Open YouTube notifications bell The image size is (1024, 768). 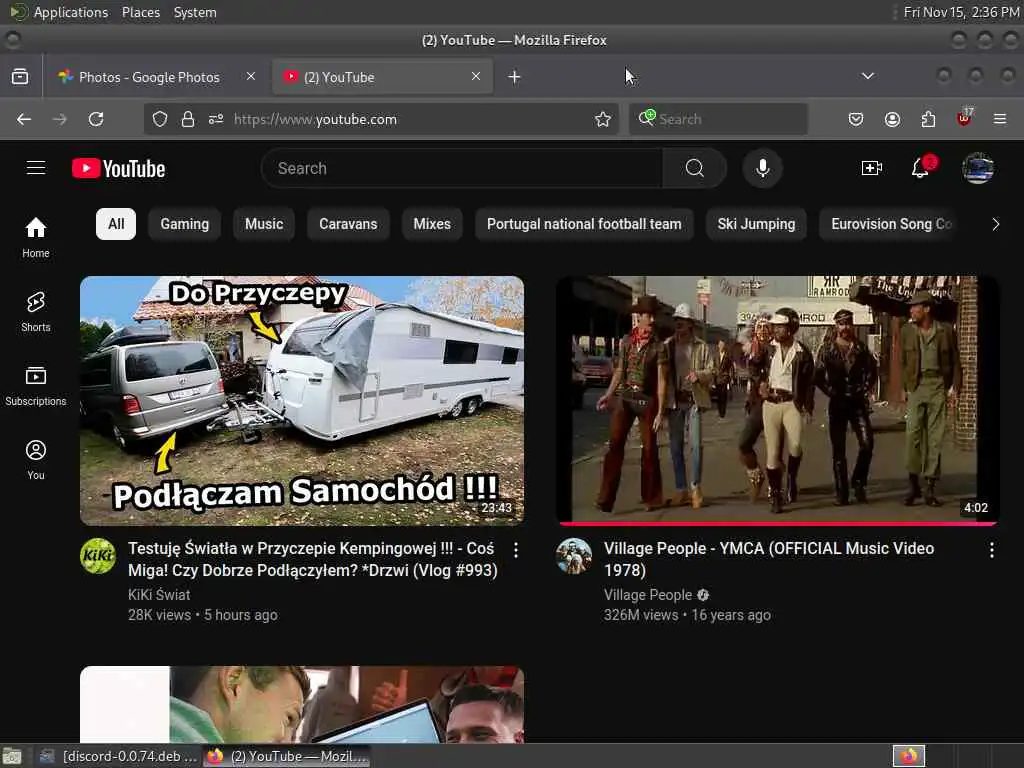[x=921, y=168]
